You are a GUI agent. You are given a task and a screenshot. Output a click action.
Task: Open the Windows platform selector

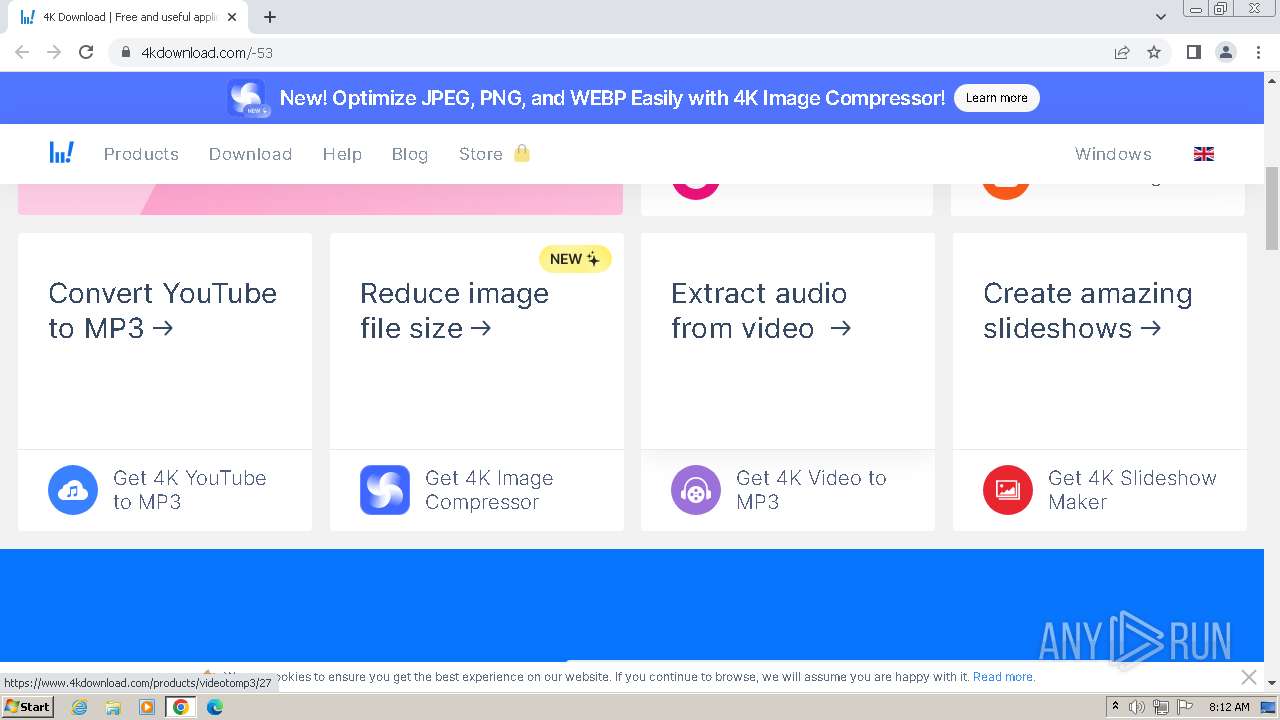pyautogui.click(x=1113, y=154)
